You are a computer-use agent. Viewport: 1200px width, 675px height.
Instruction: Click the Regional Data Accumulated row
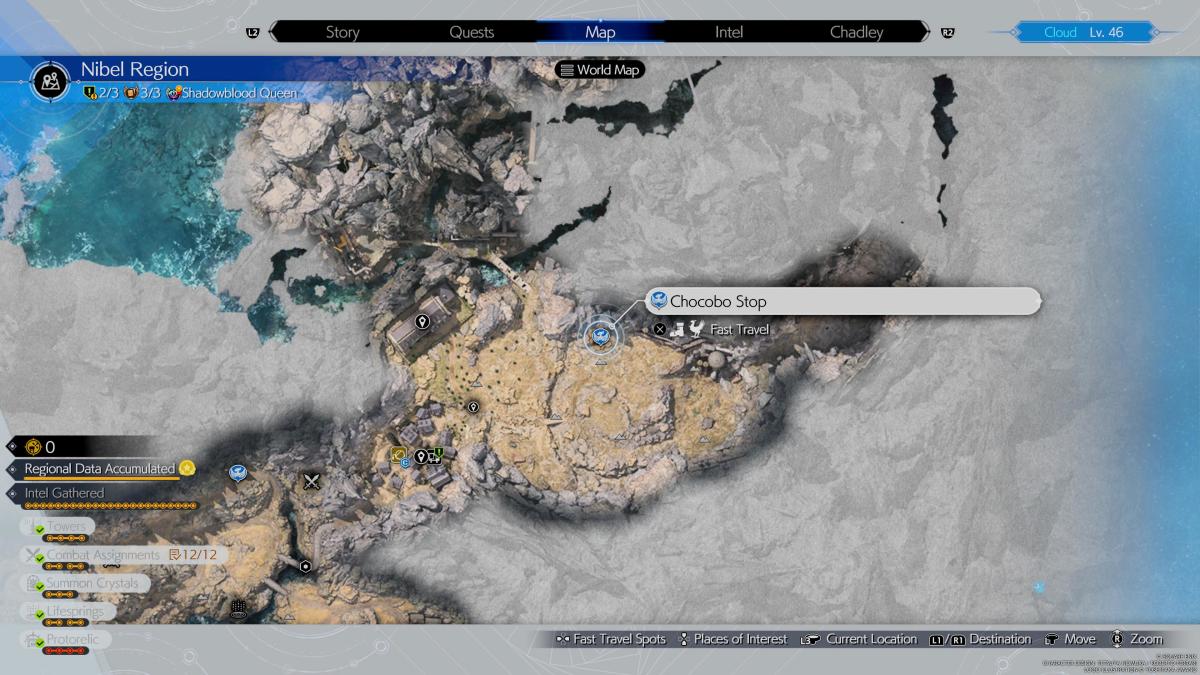pos(100,468)
